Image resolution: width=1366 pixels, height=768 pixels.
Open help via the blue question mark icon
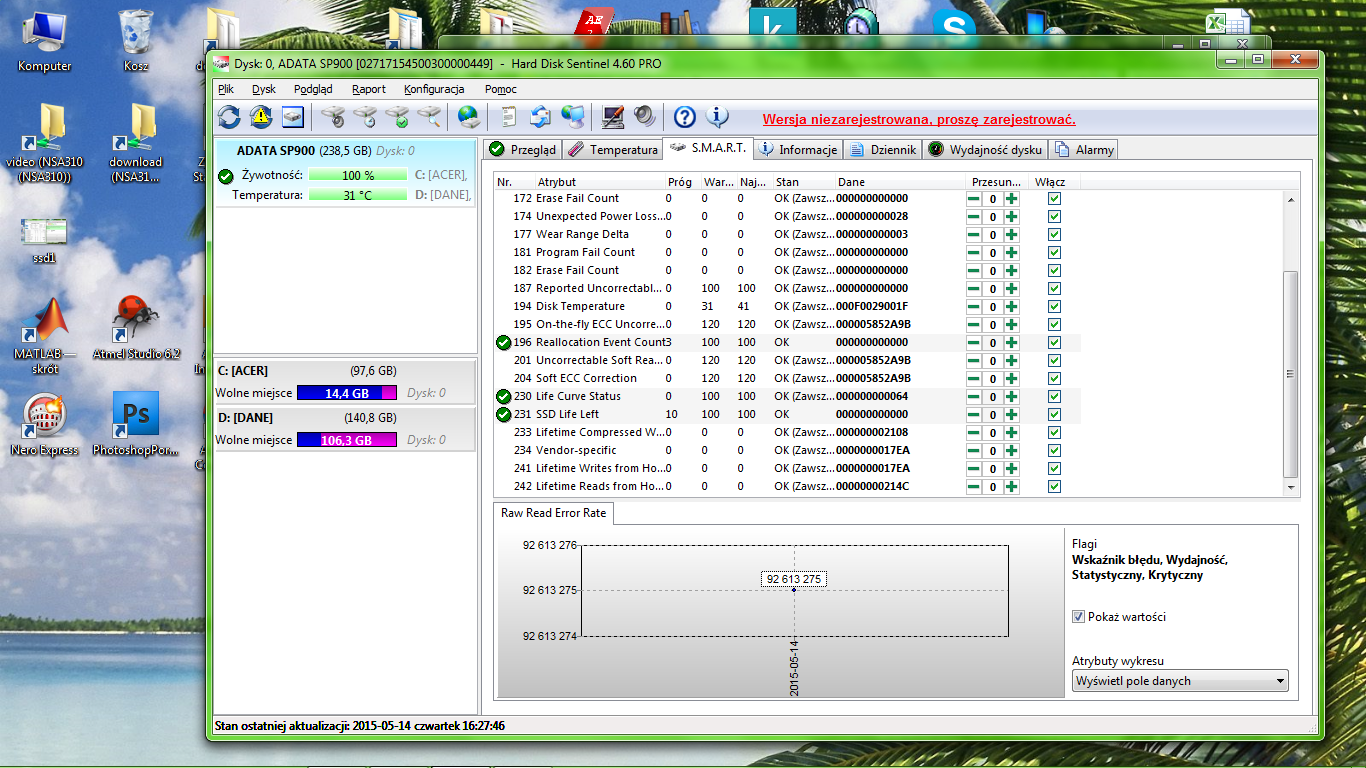(x=685, y=117)
